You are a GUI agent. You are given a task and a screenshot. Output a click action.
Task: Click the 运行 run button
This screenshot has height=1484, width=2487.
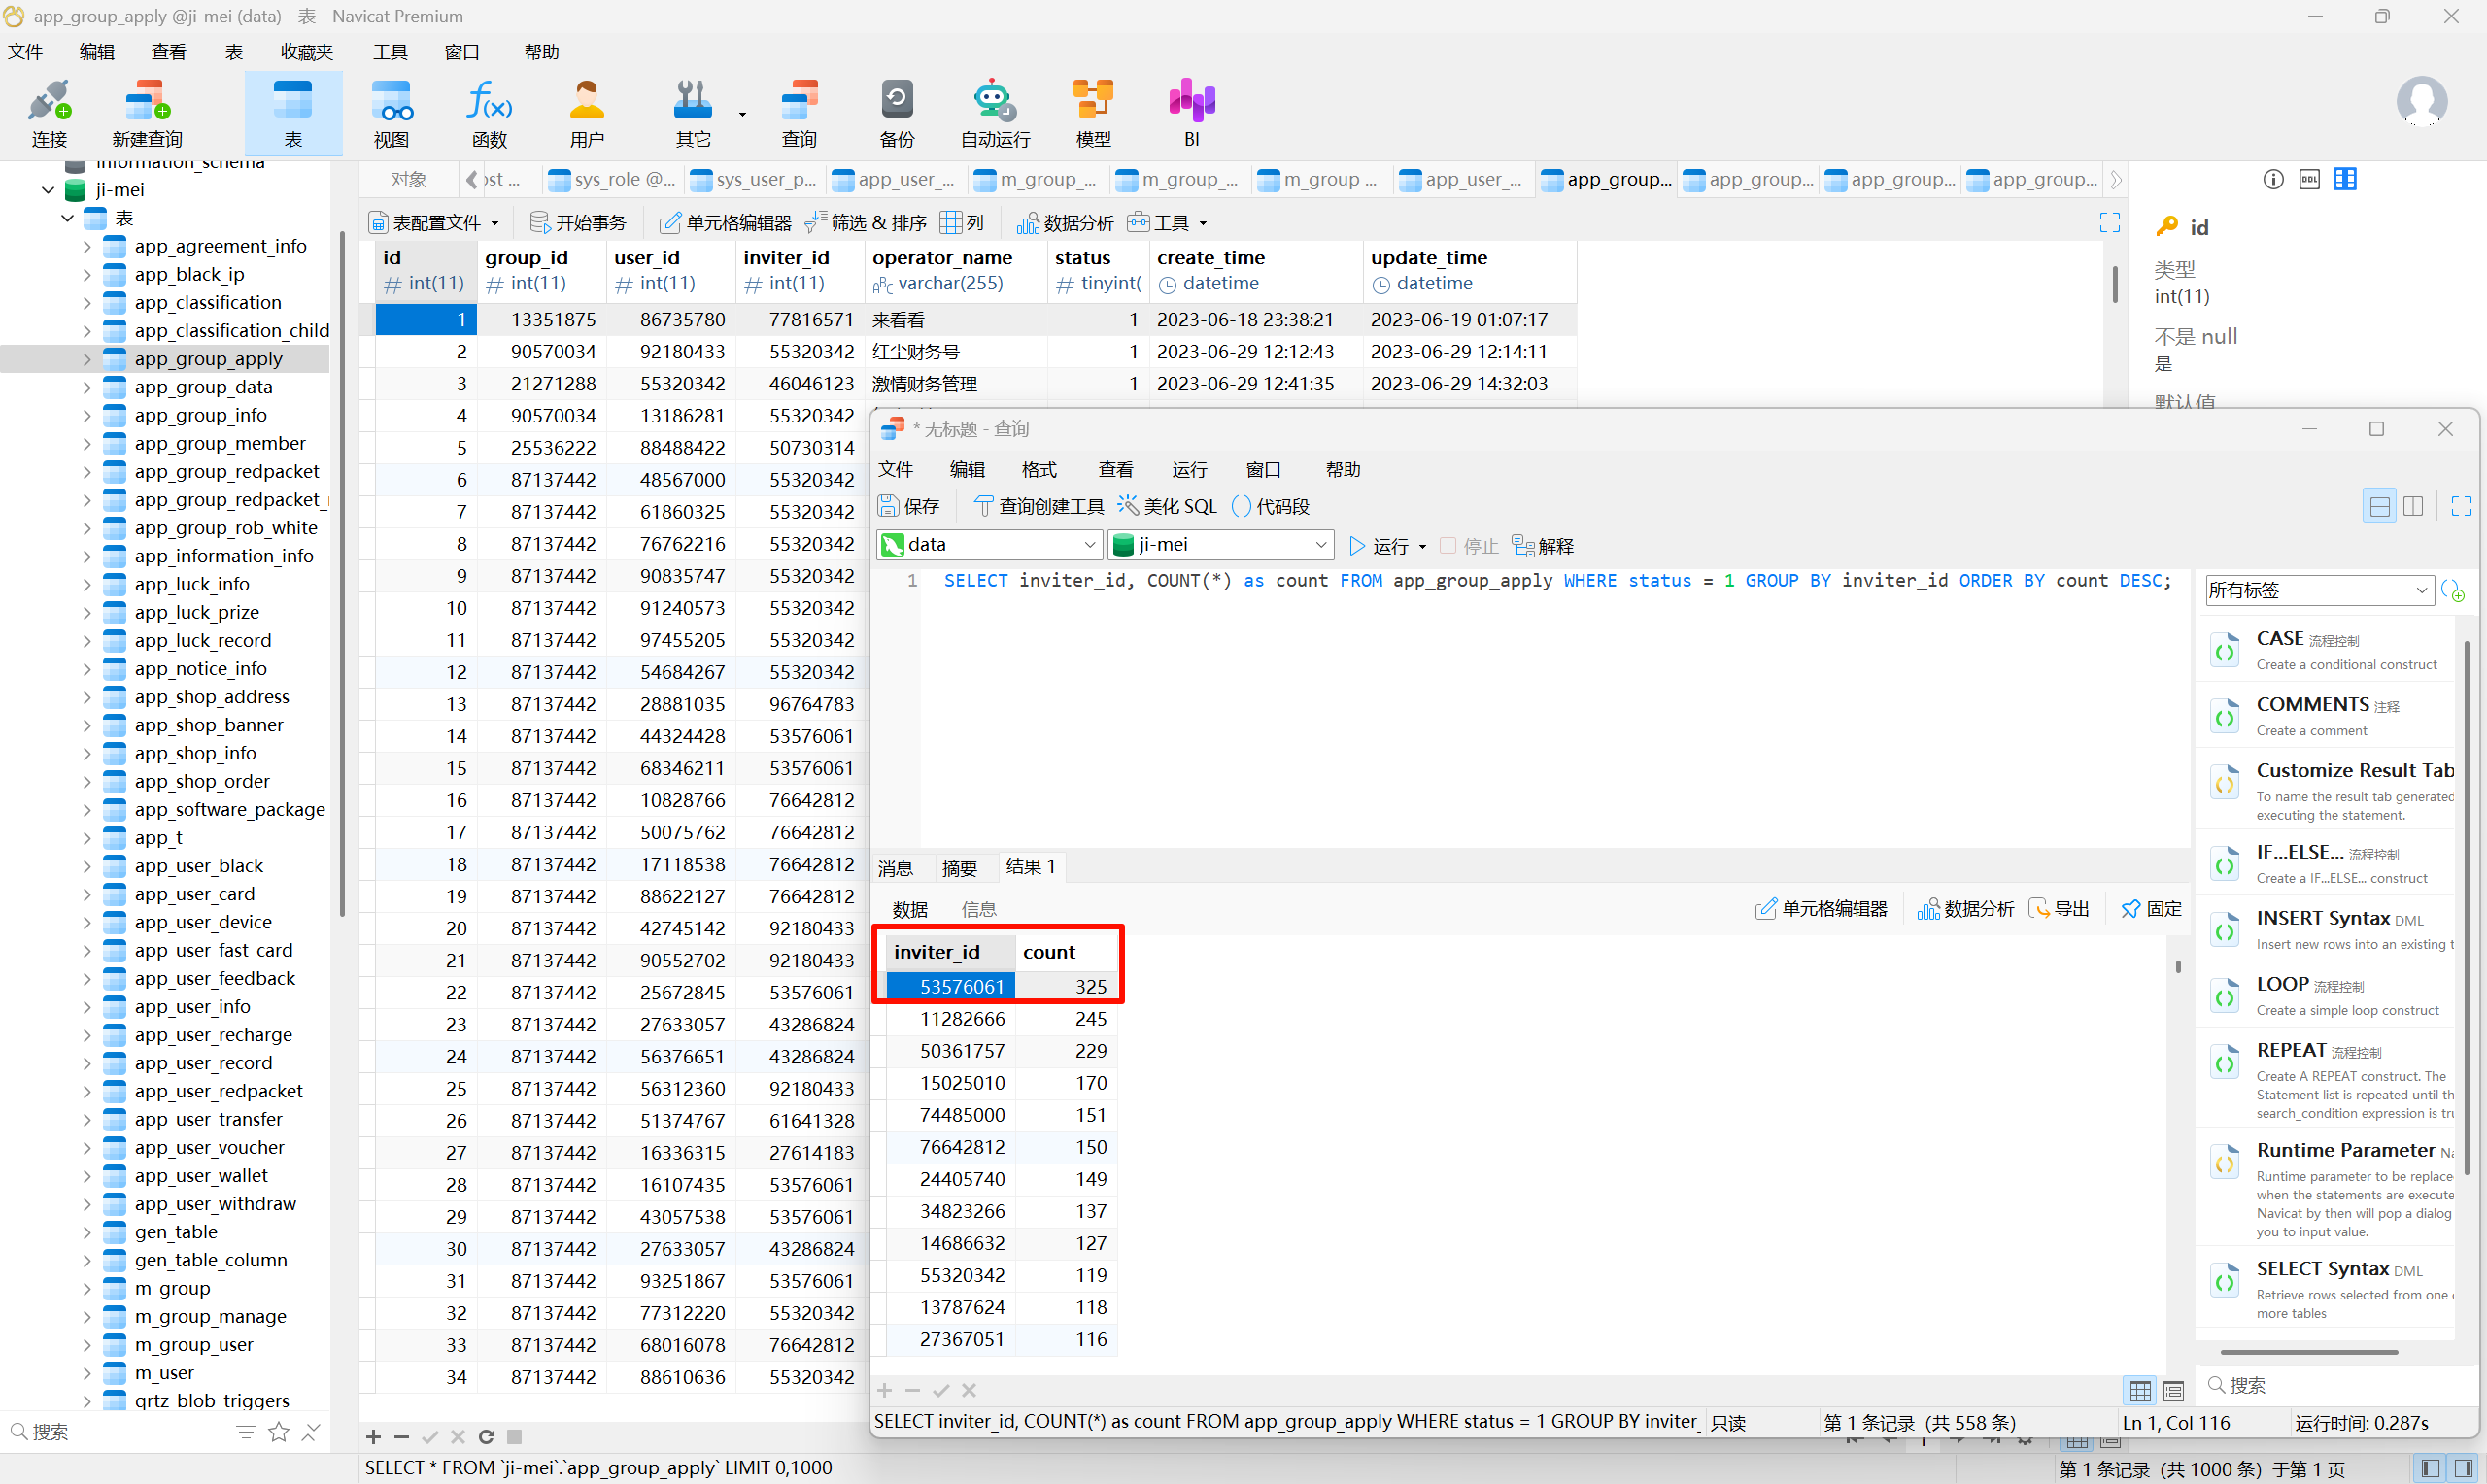coord(1380,545)
